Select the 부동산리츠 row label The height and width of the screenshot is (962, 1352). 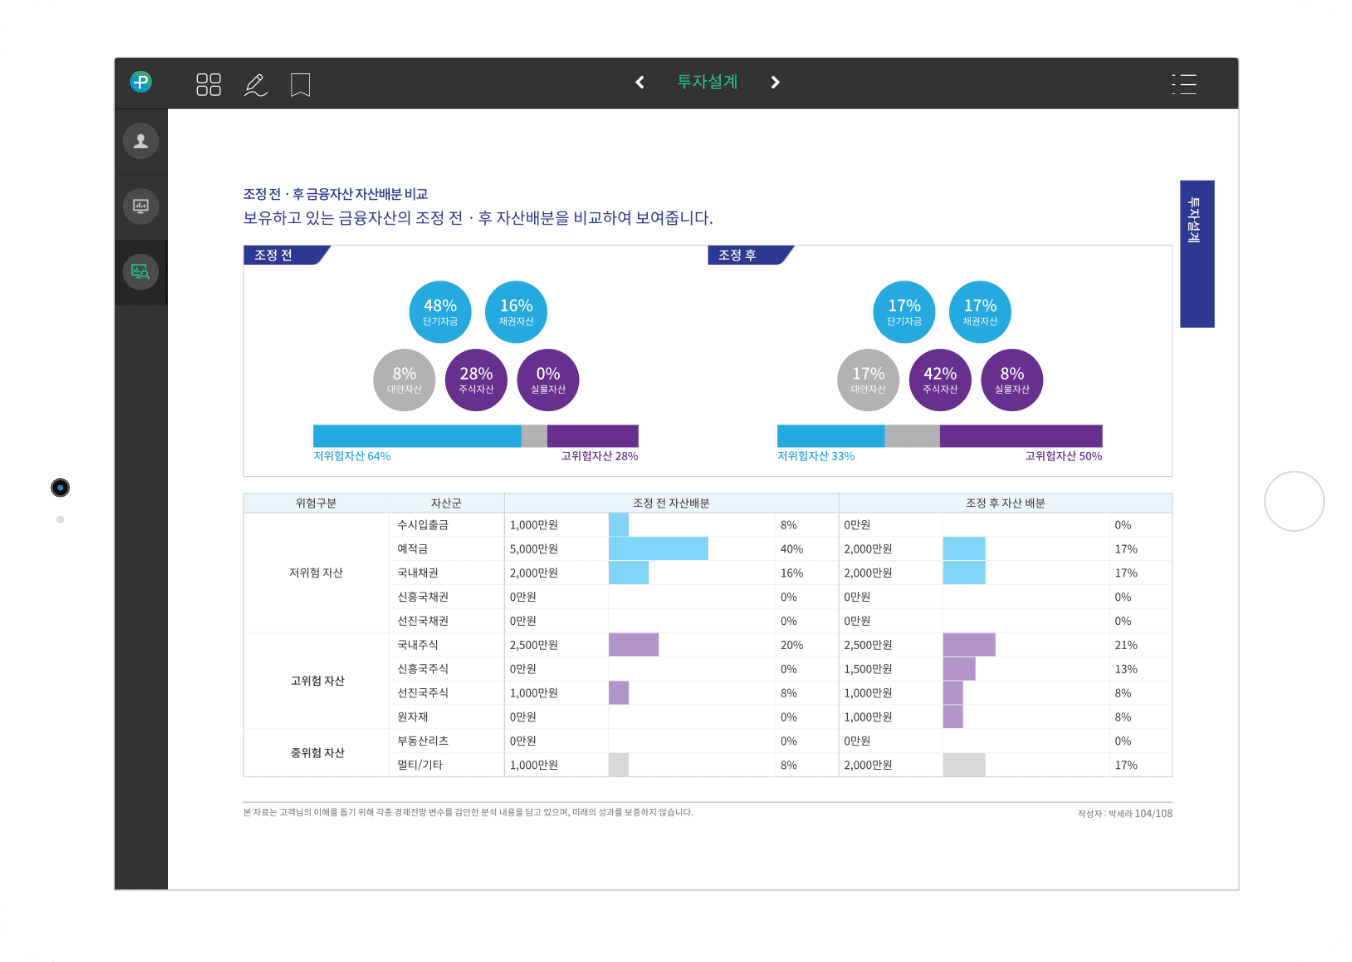coord(423,741)
